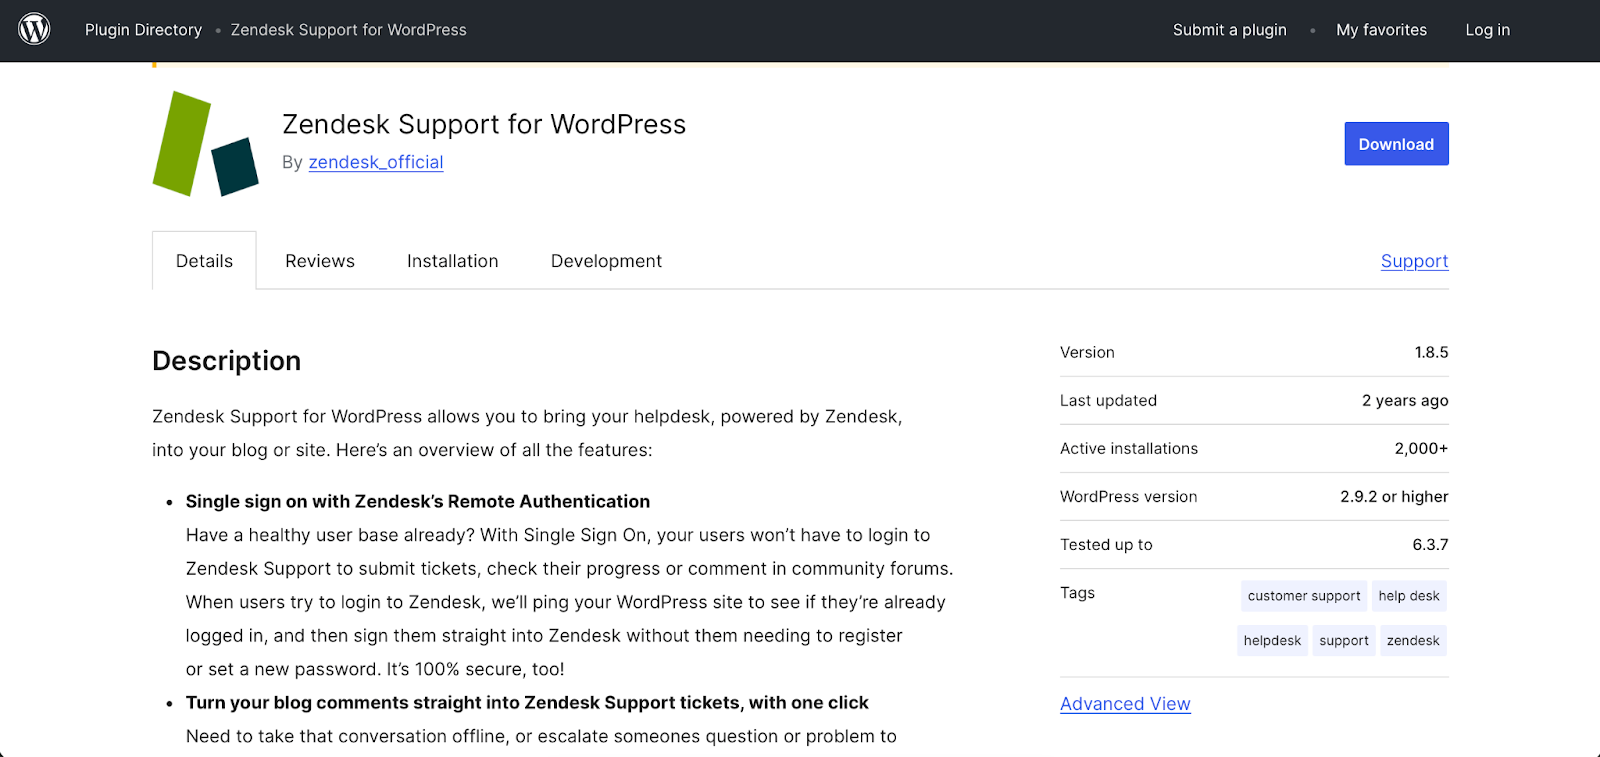Click the Log in link

[x=1488, y=30]
